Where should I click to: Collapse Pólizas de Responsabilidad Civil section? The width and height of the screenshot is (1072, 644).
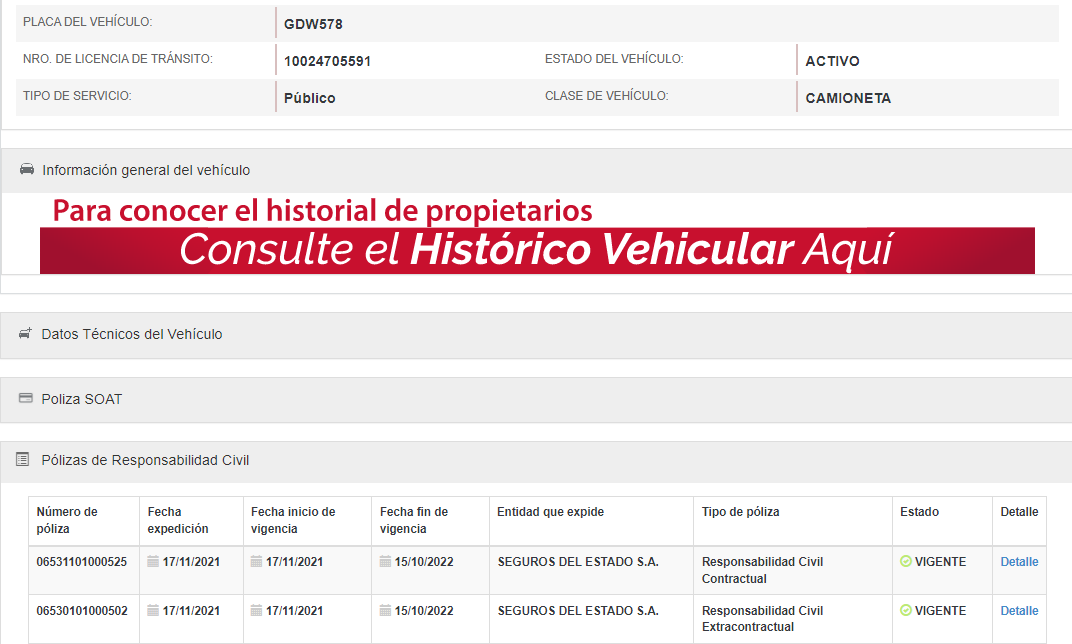pos(145,460)
